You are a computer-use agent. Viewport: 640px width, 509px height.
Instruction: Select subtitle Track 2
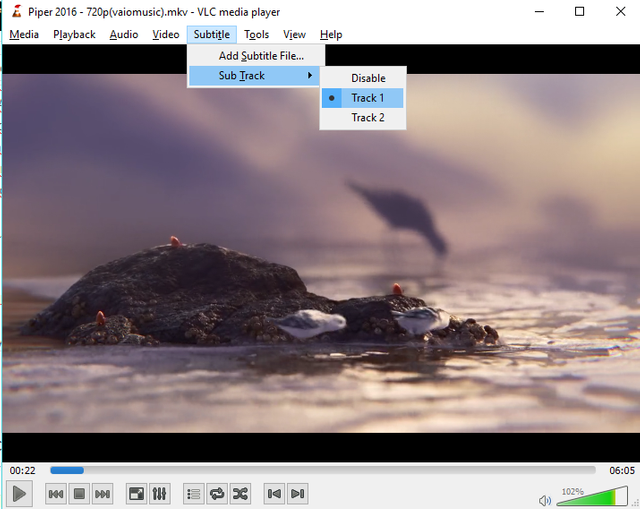coord(363,118)
